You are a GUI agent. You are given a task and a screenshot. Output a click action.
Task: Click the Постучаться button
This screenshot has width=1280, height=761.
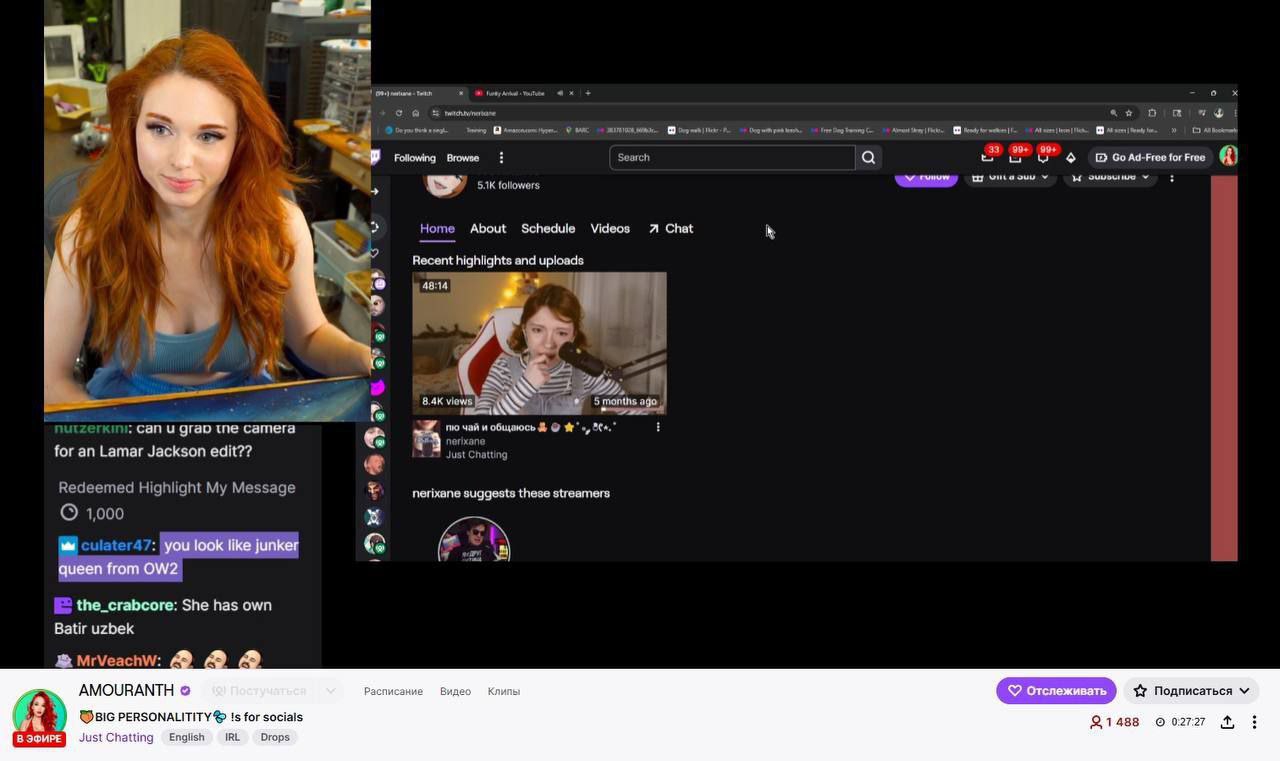click(259, 691)
